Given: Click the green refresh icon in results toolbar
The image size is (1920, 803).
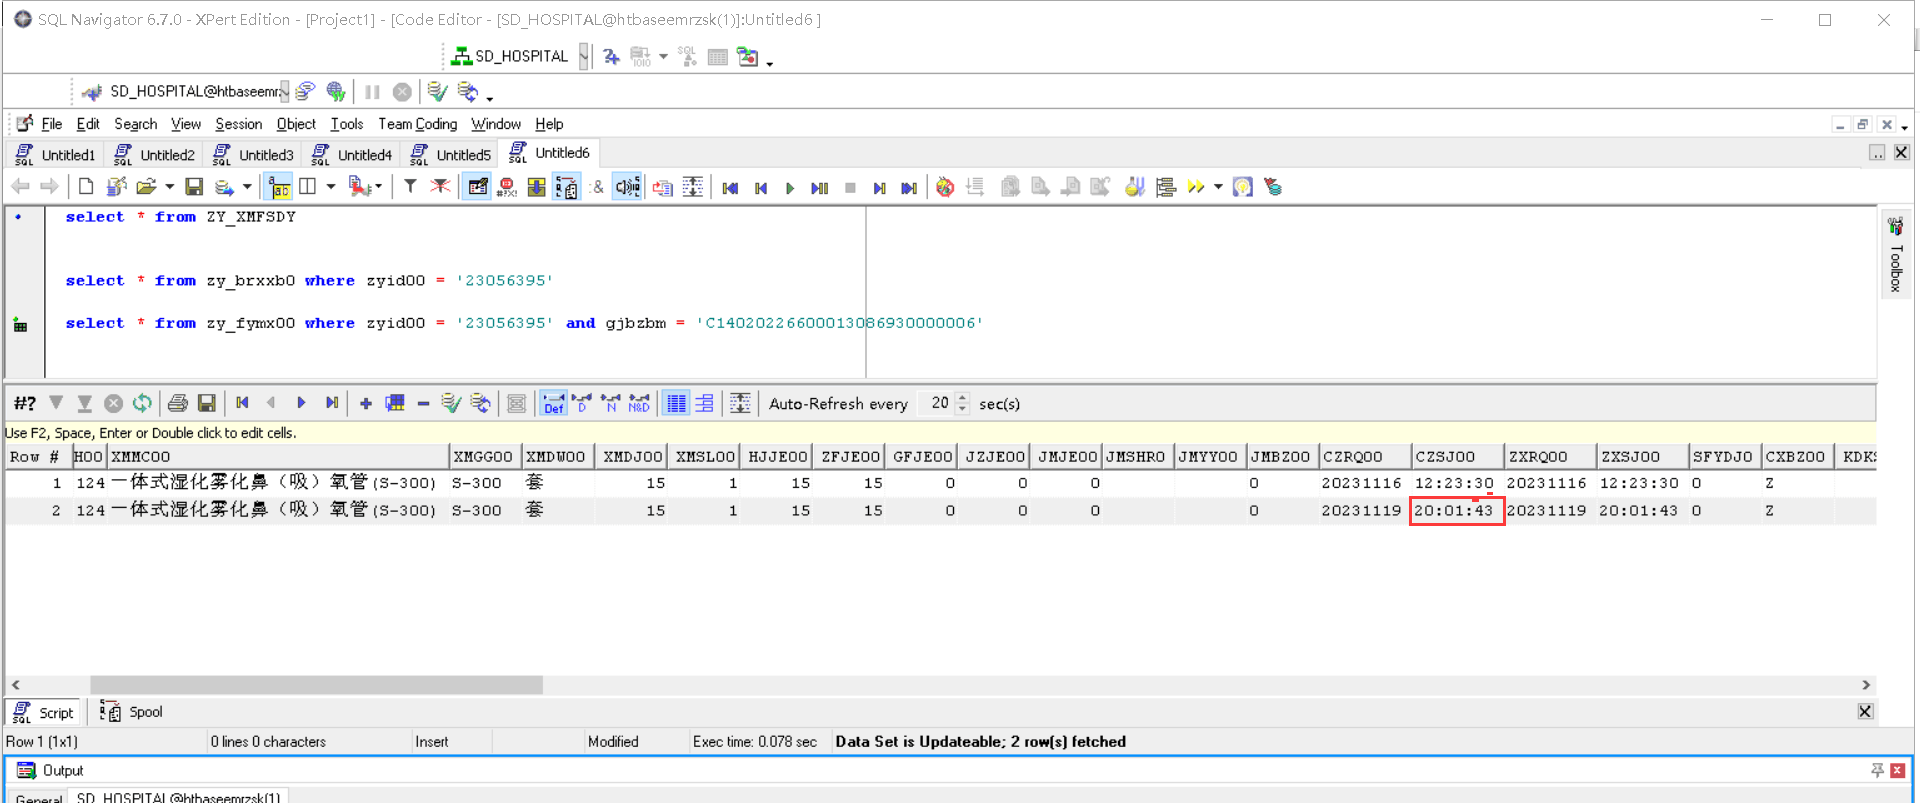Looking at the screenshot, I should 142,403.
